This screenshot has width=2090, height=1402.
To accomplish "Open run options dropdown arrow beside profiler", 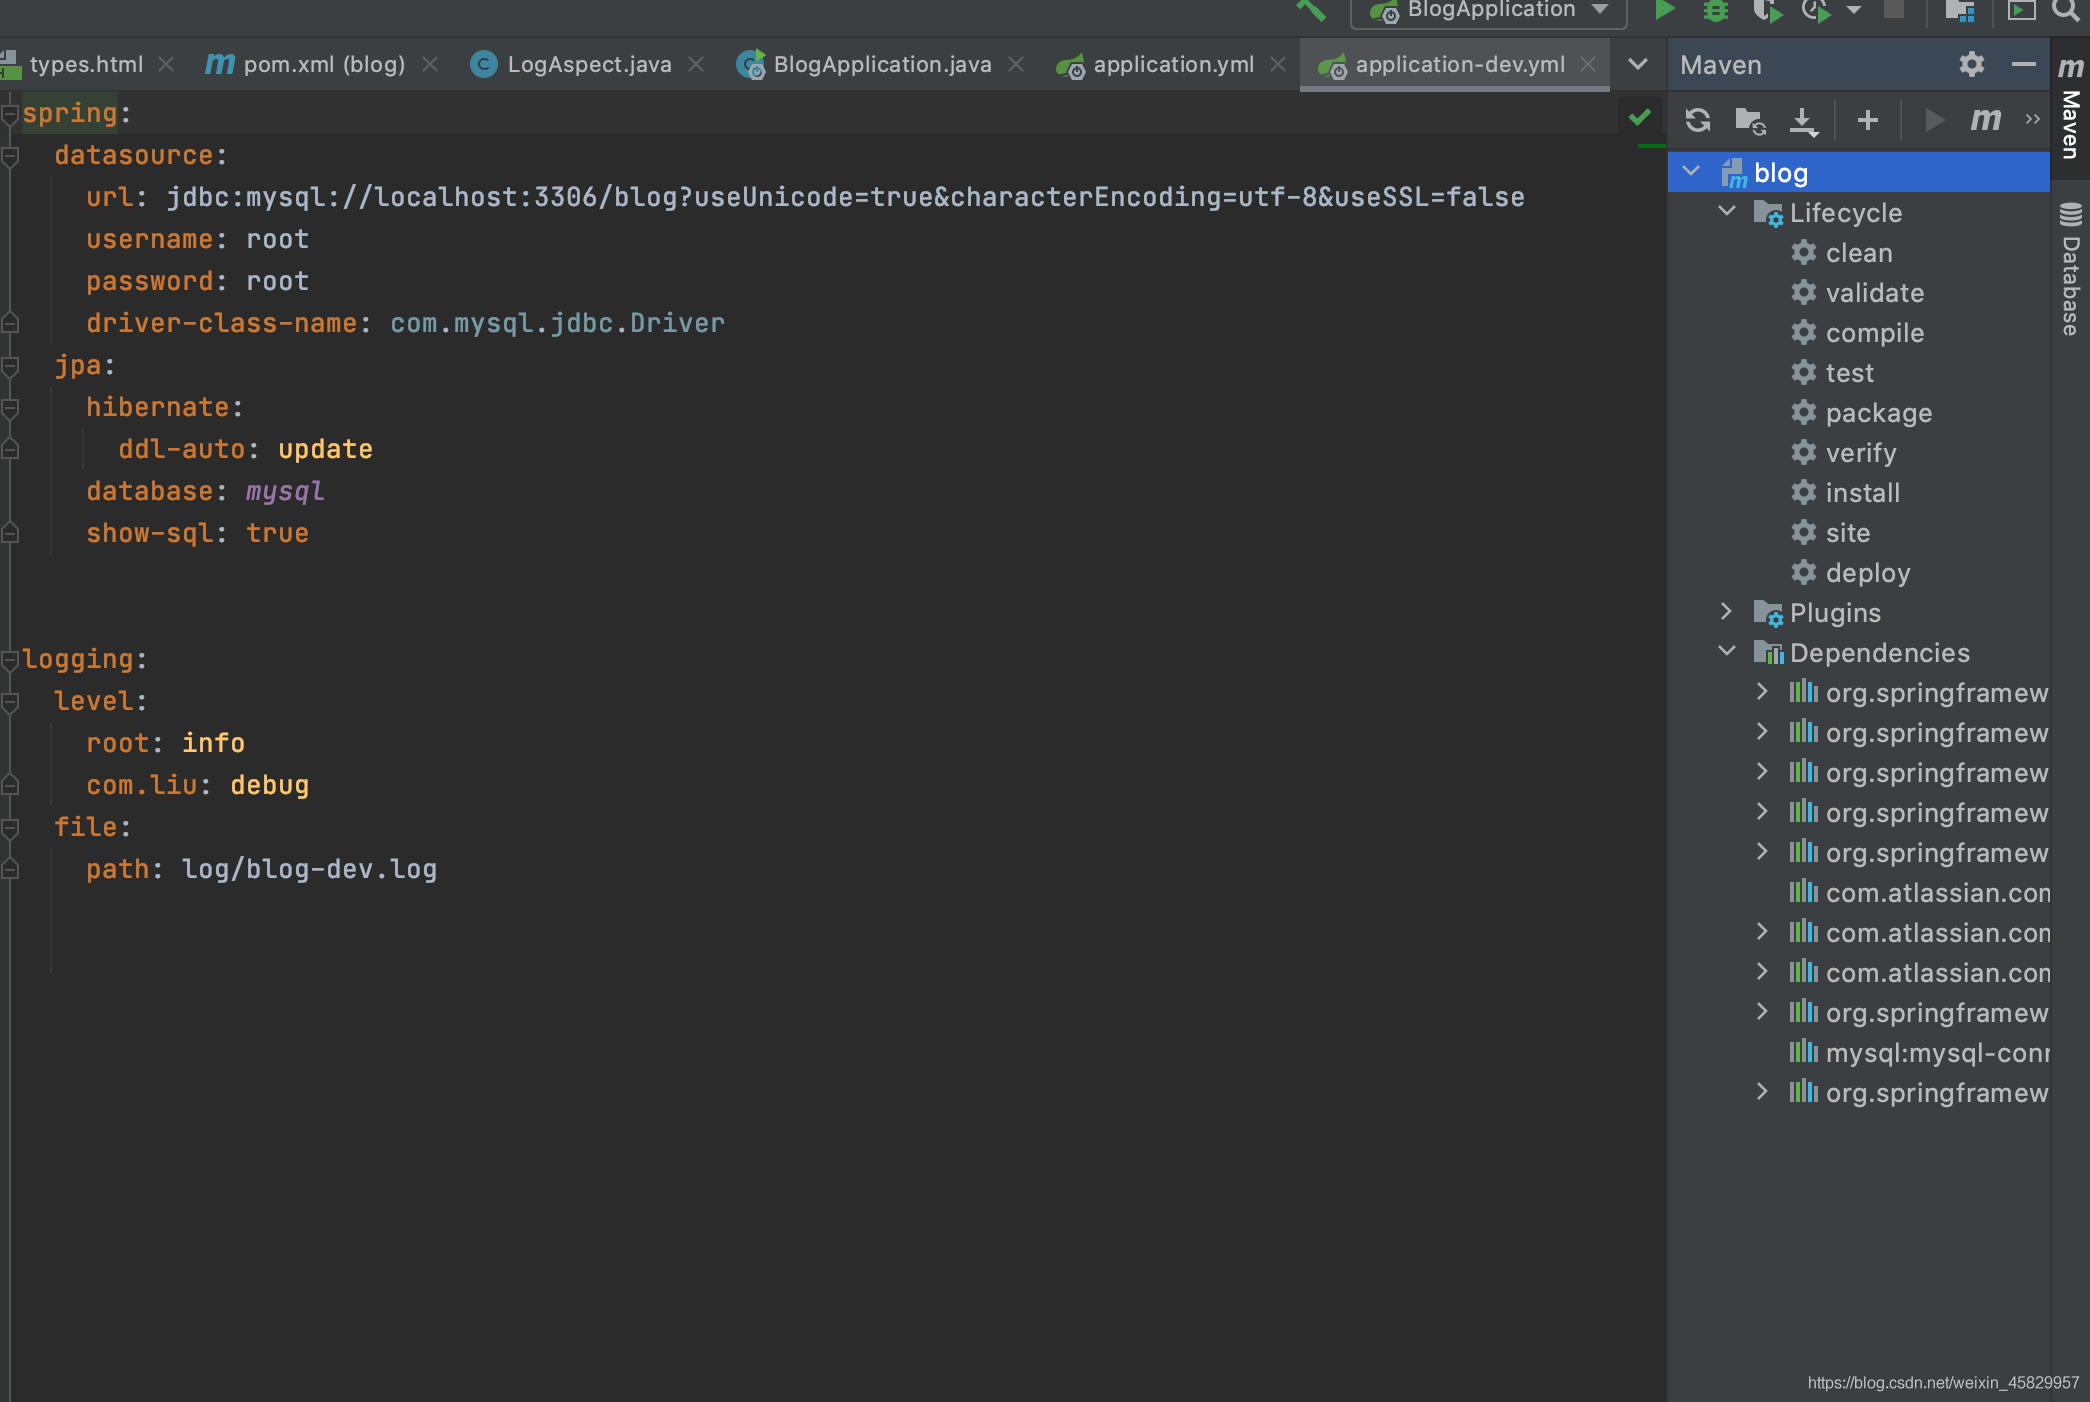I will tap(1853, 10).
